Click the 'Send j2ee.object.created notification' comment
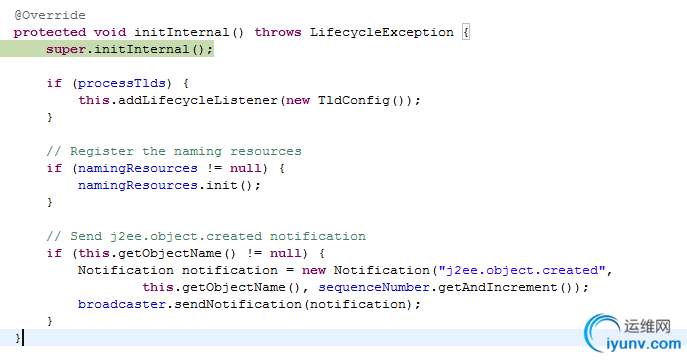The height and width of the screenshot is (360, 687). (206, 236)
